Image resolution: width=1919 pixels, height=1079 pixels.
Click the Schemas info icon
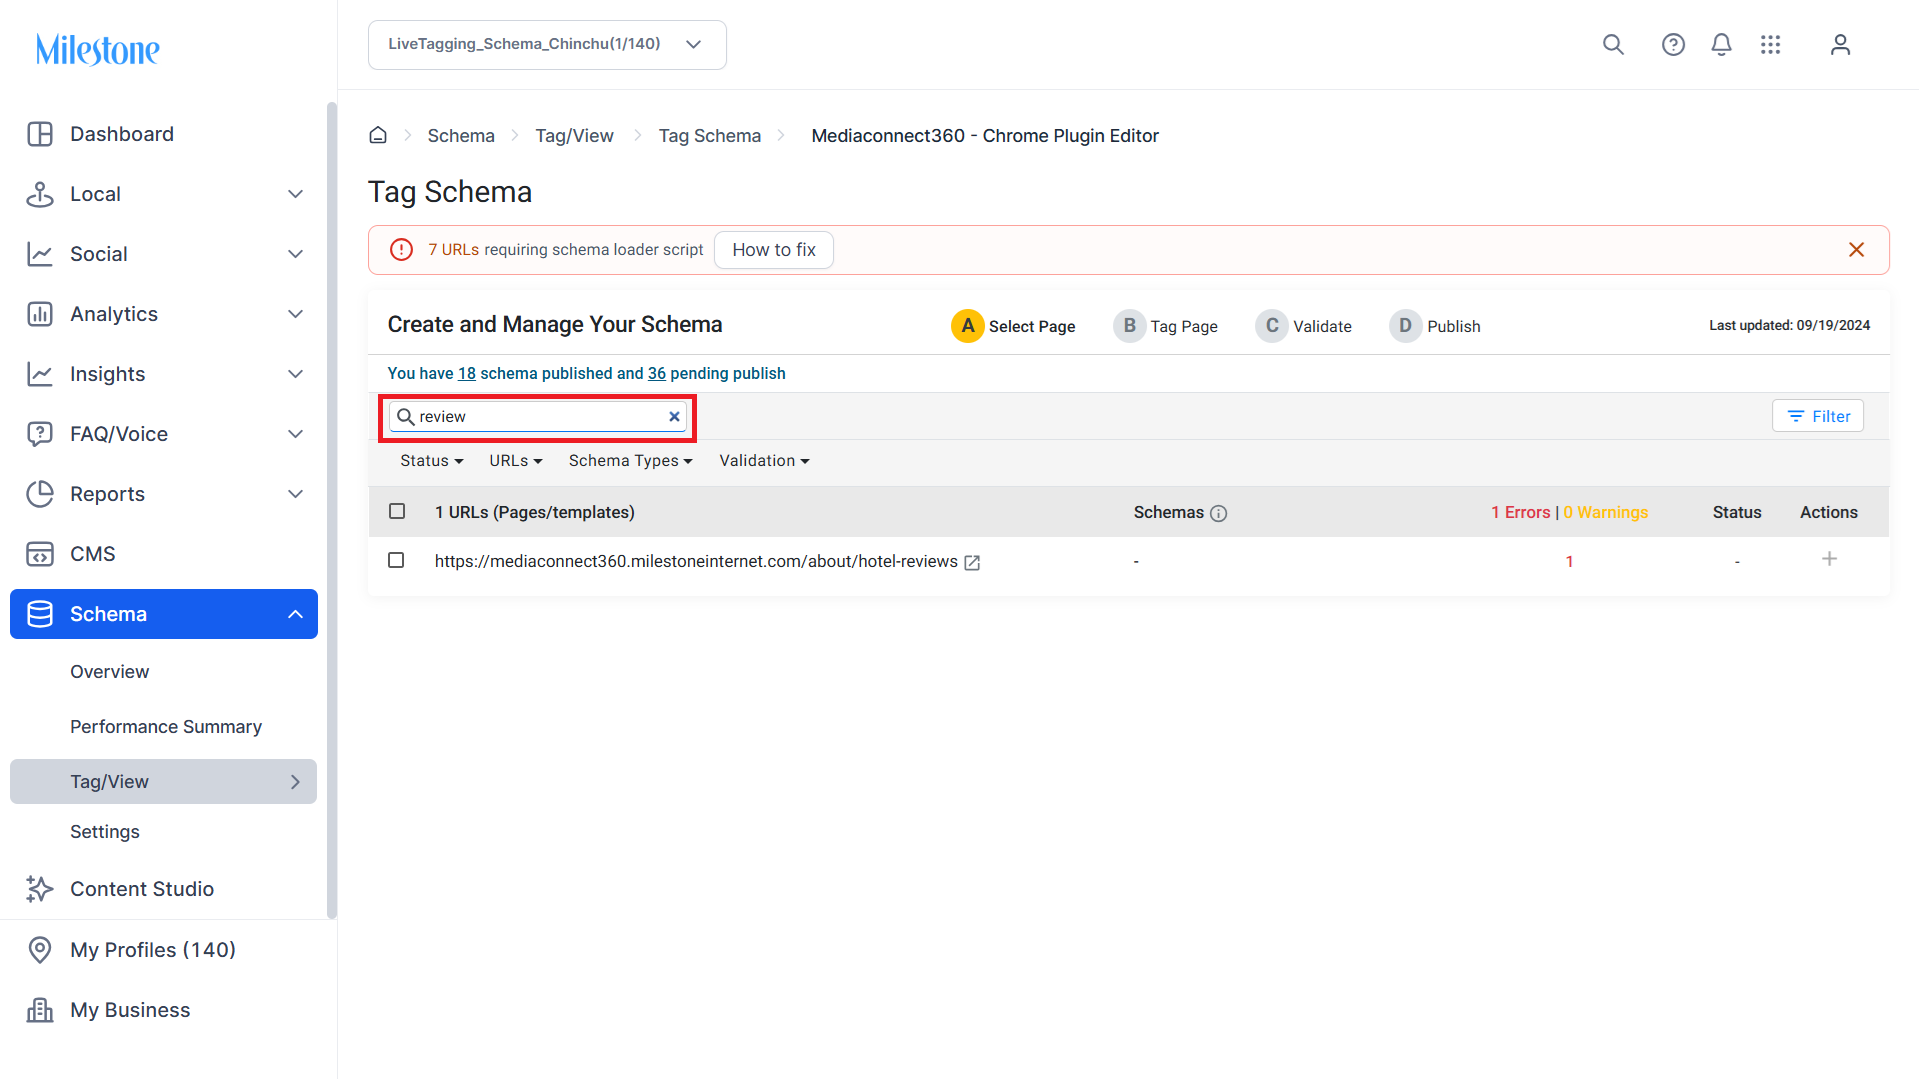(1218, 513)
